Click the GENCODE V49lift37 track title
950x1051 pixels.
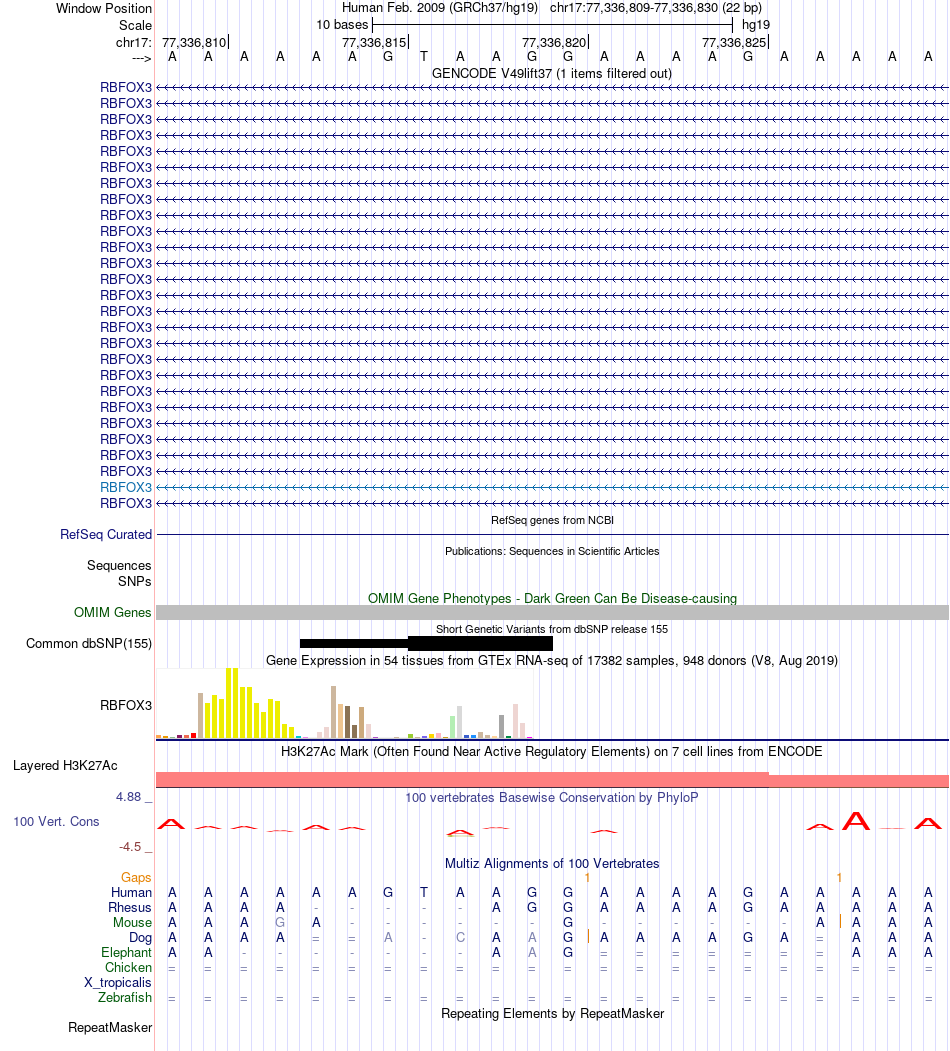click(552, 73)
